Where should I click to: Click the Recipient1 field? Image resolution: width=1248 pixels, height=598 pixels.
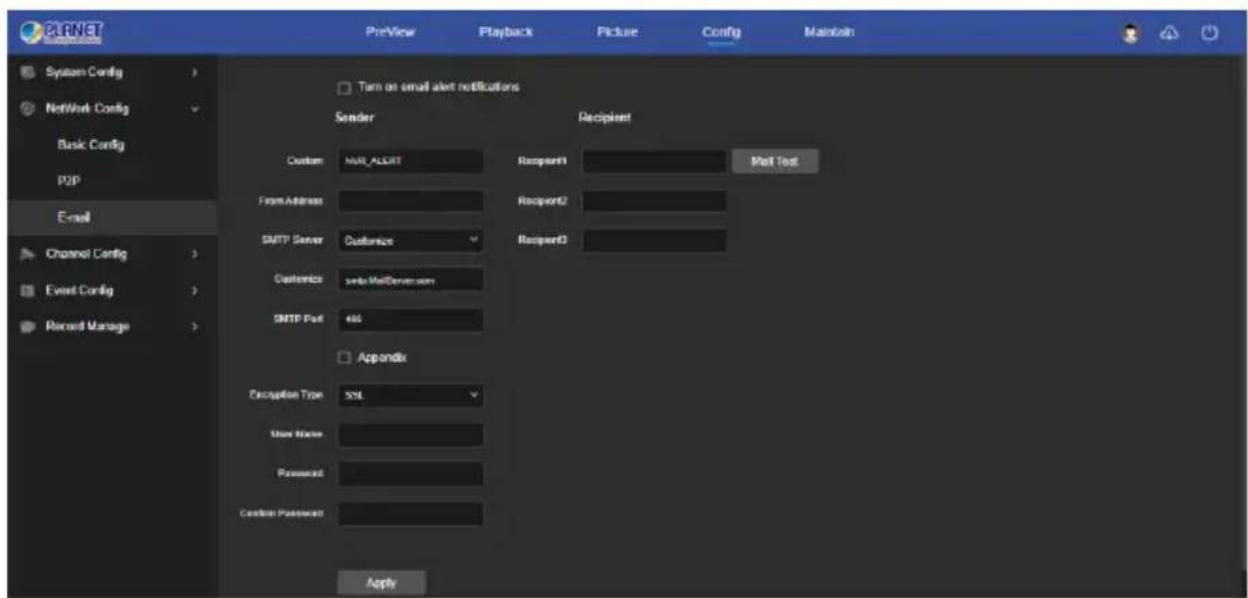653,161
